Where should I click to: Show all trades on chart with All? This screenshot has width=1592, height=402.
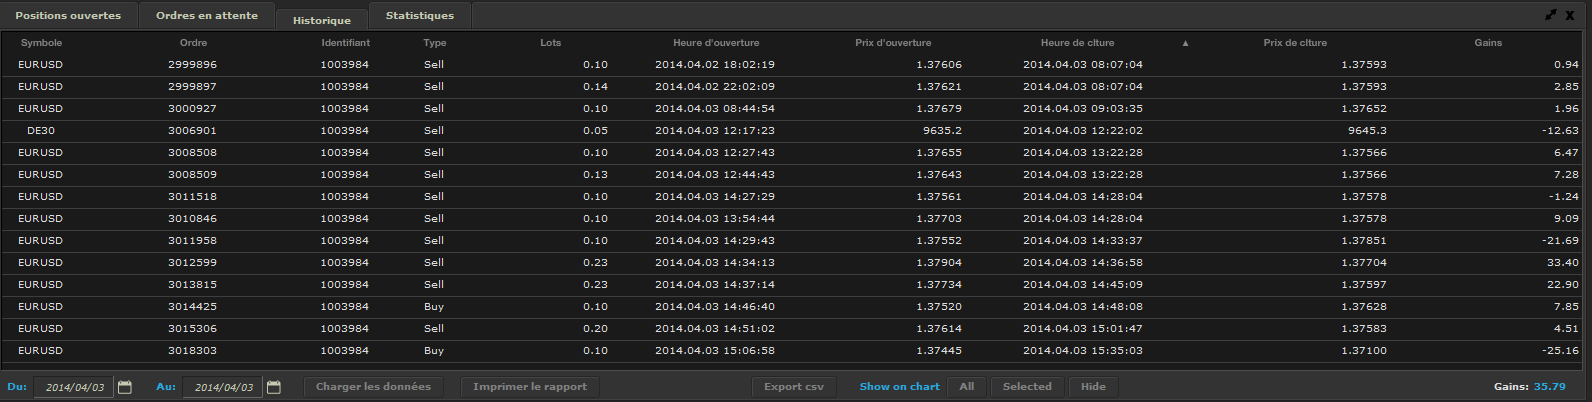point(967,387)
